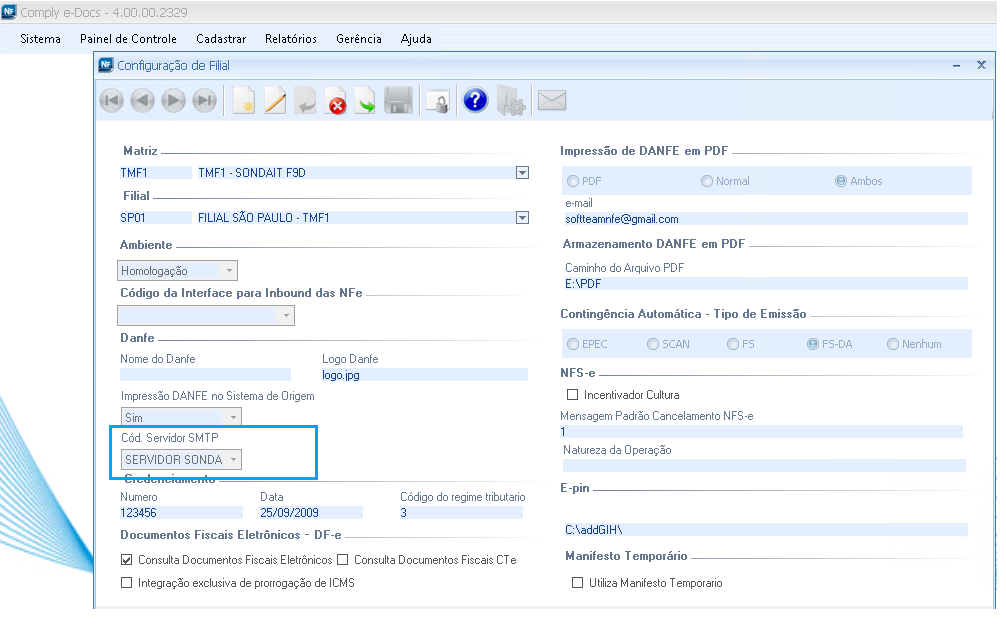Click the padlock icon in toolbar

click(x=437, y=100)
